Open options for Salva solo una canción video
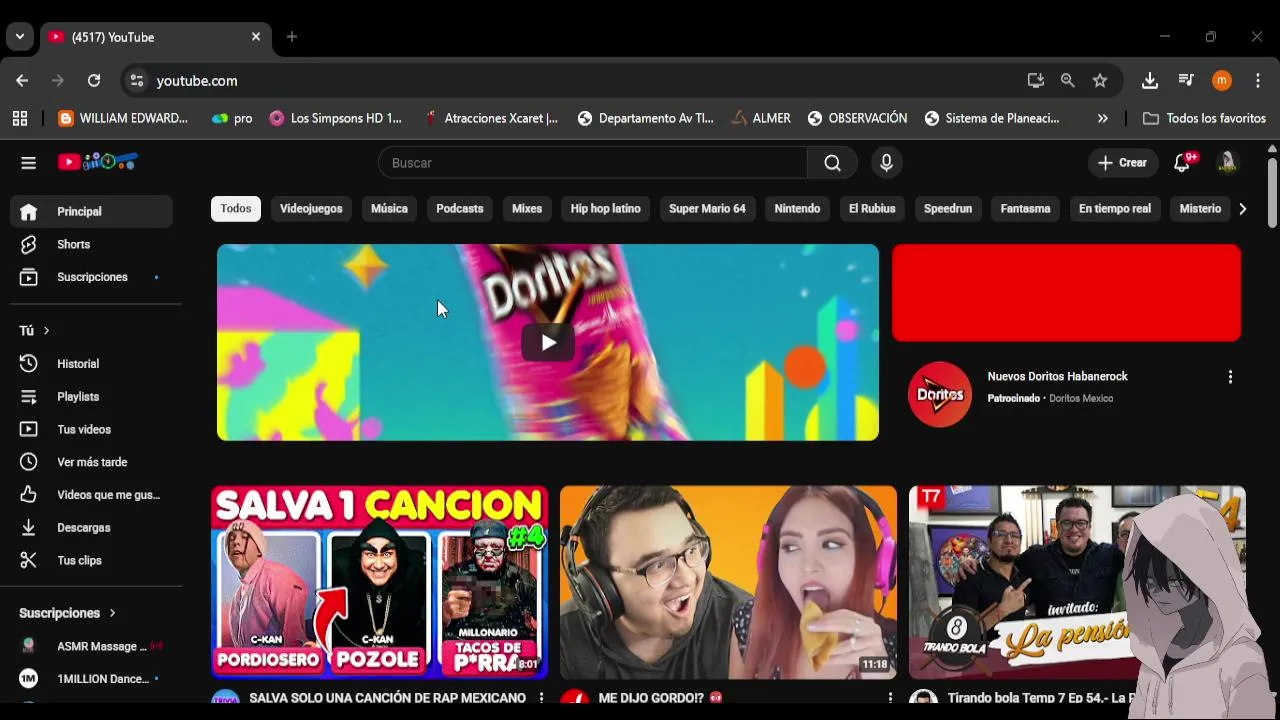Screen dimensions: 1280x720 coord(541,697)
